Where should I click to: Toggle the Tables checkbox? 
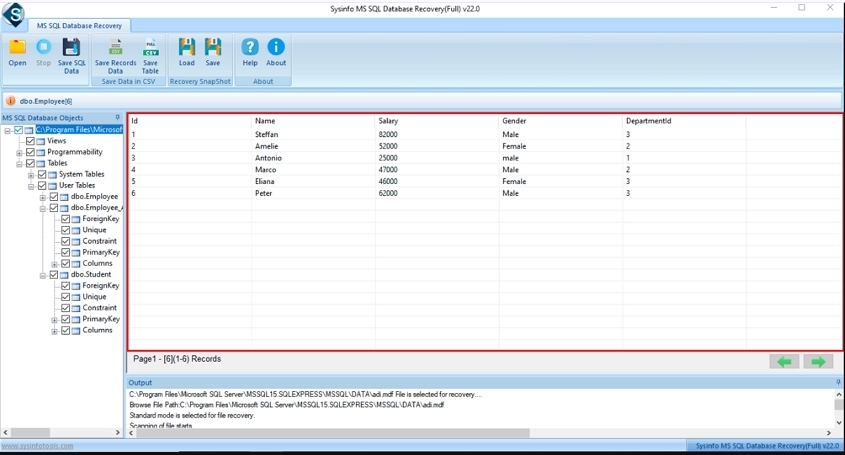30,163
